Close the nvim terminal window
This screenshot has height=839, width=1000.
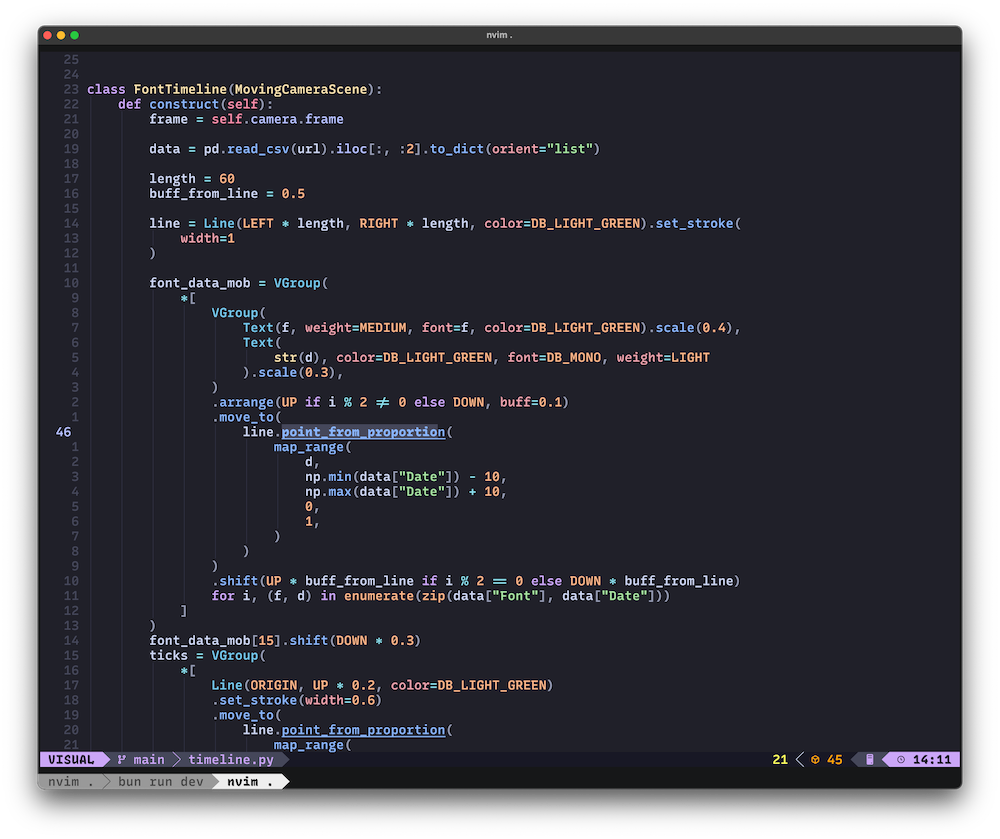47,35
